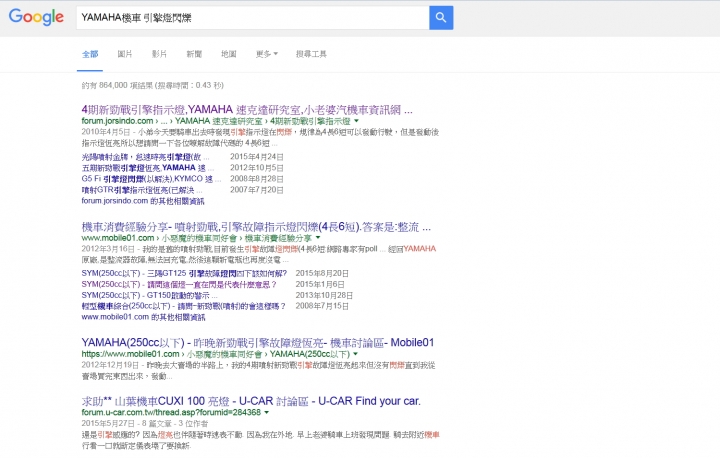Open result 求助 山葉機車CUXI 100 亮燈 U-CAR
This screenshot has height=458, width=720.
point(251,401)
